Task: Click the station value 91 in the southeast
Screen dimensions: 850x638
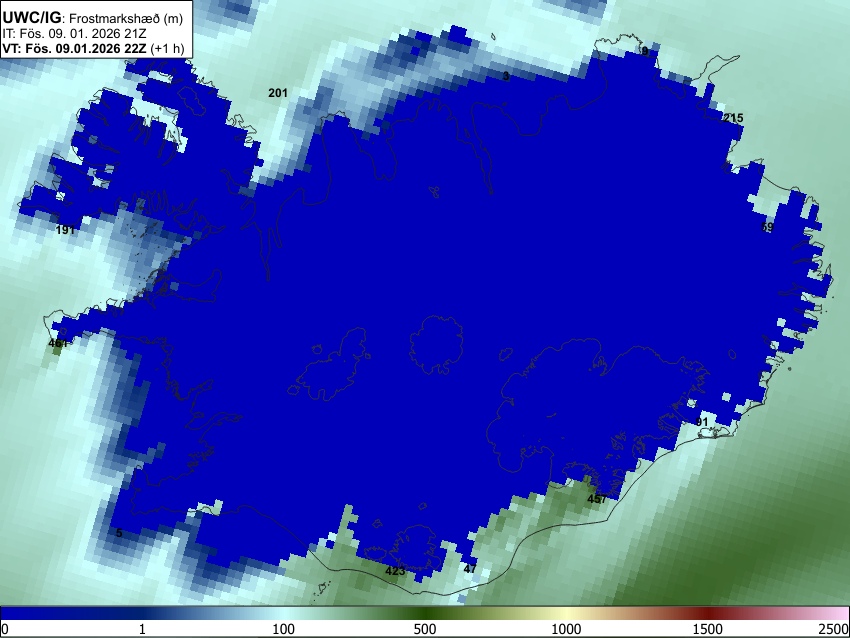Action: pos(702,422)
